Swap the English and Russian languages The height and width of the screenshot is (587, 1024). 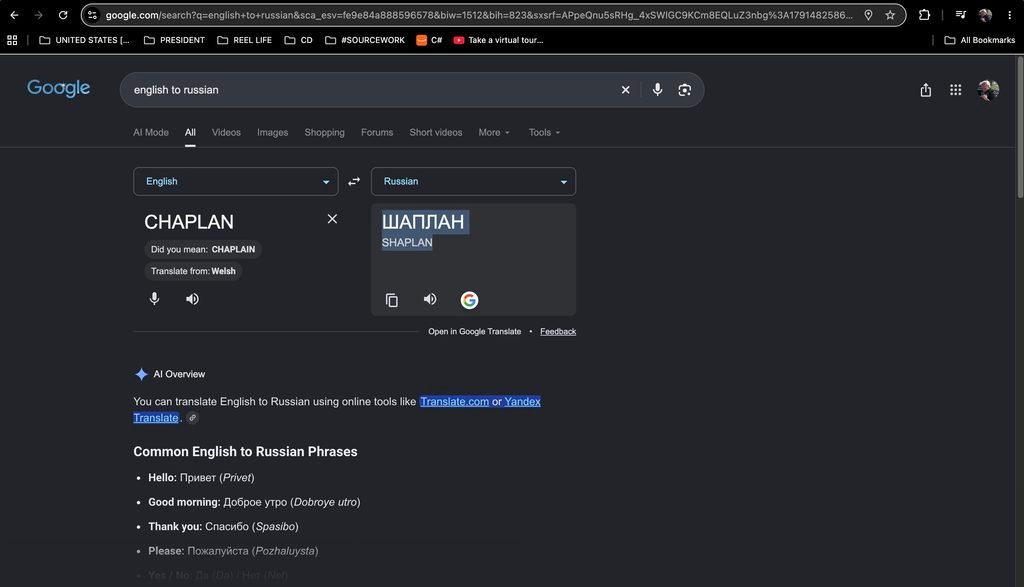(x=354, y=182)
